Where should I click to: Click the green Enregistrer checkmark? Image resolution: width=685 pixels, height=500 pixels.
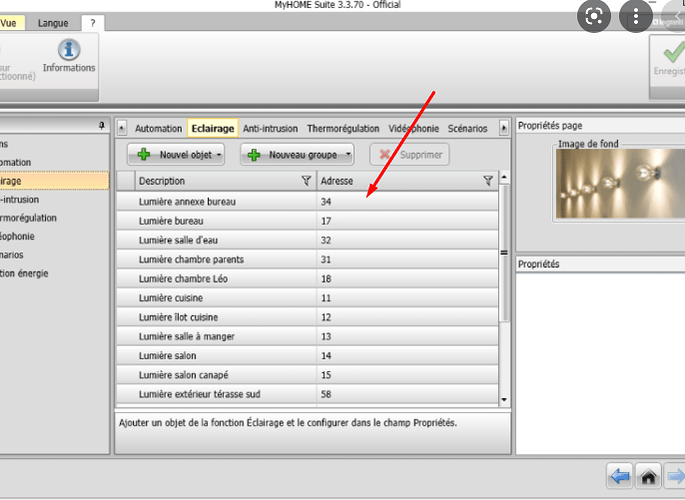(x=673, y=52)
